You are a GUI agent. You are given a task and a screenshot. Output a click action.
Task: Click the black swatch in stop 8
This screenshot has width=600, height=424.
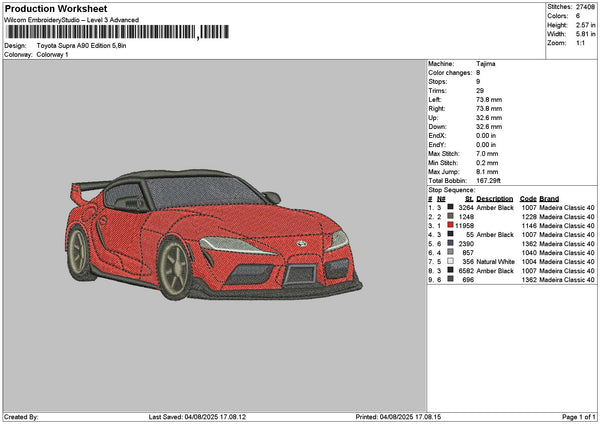tap(450, 270)
